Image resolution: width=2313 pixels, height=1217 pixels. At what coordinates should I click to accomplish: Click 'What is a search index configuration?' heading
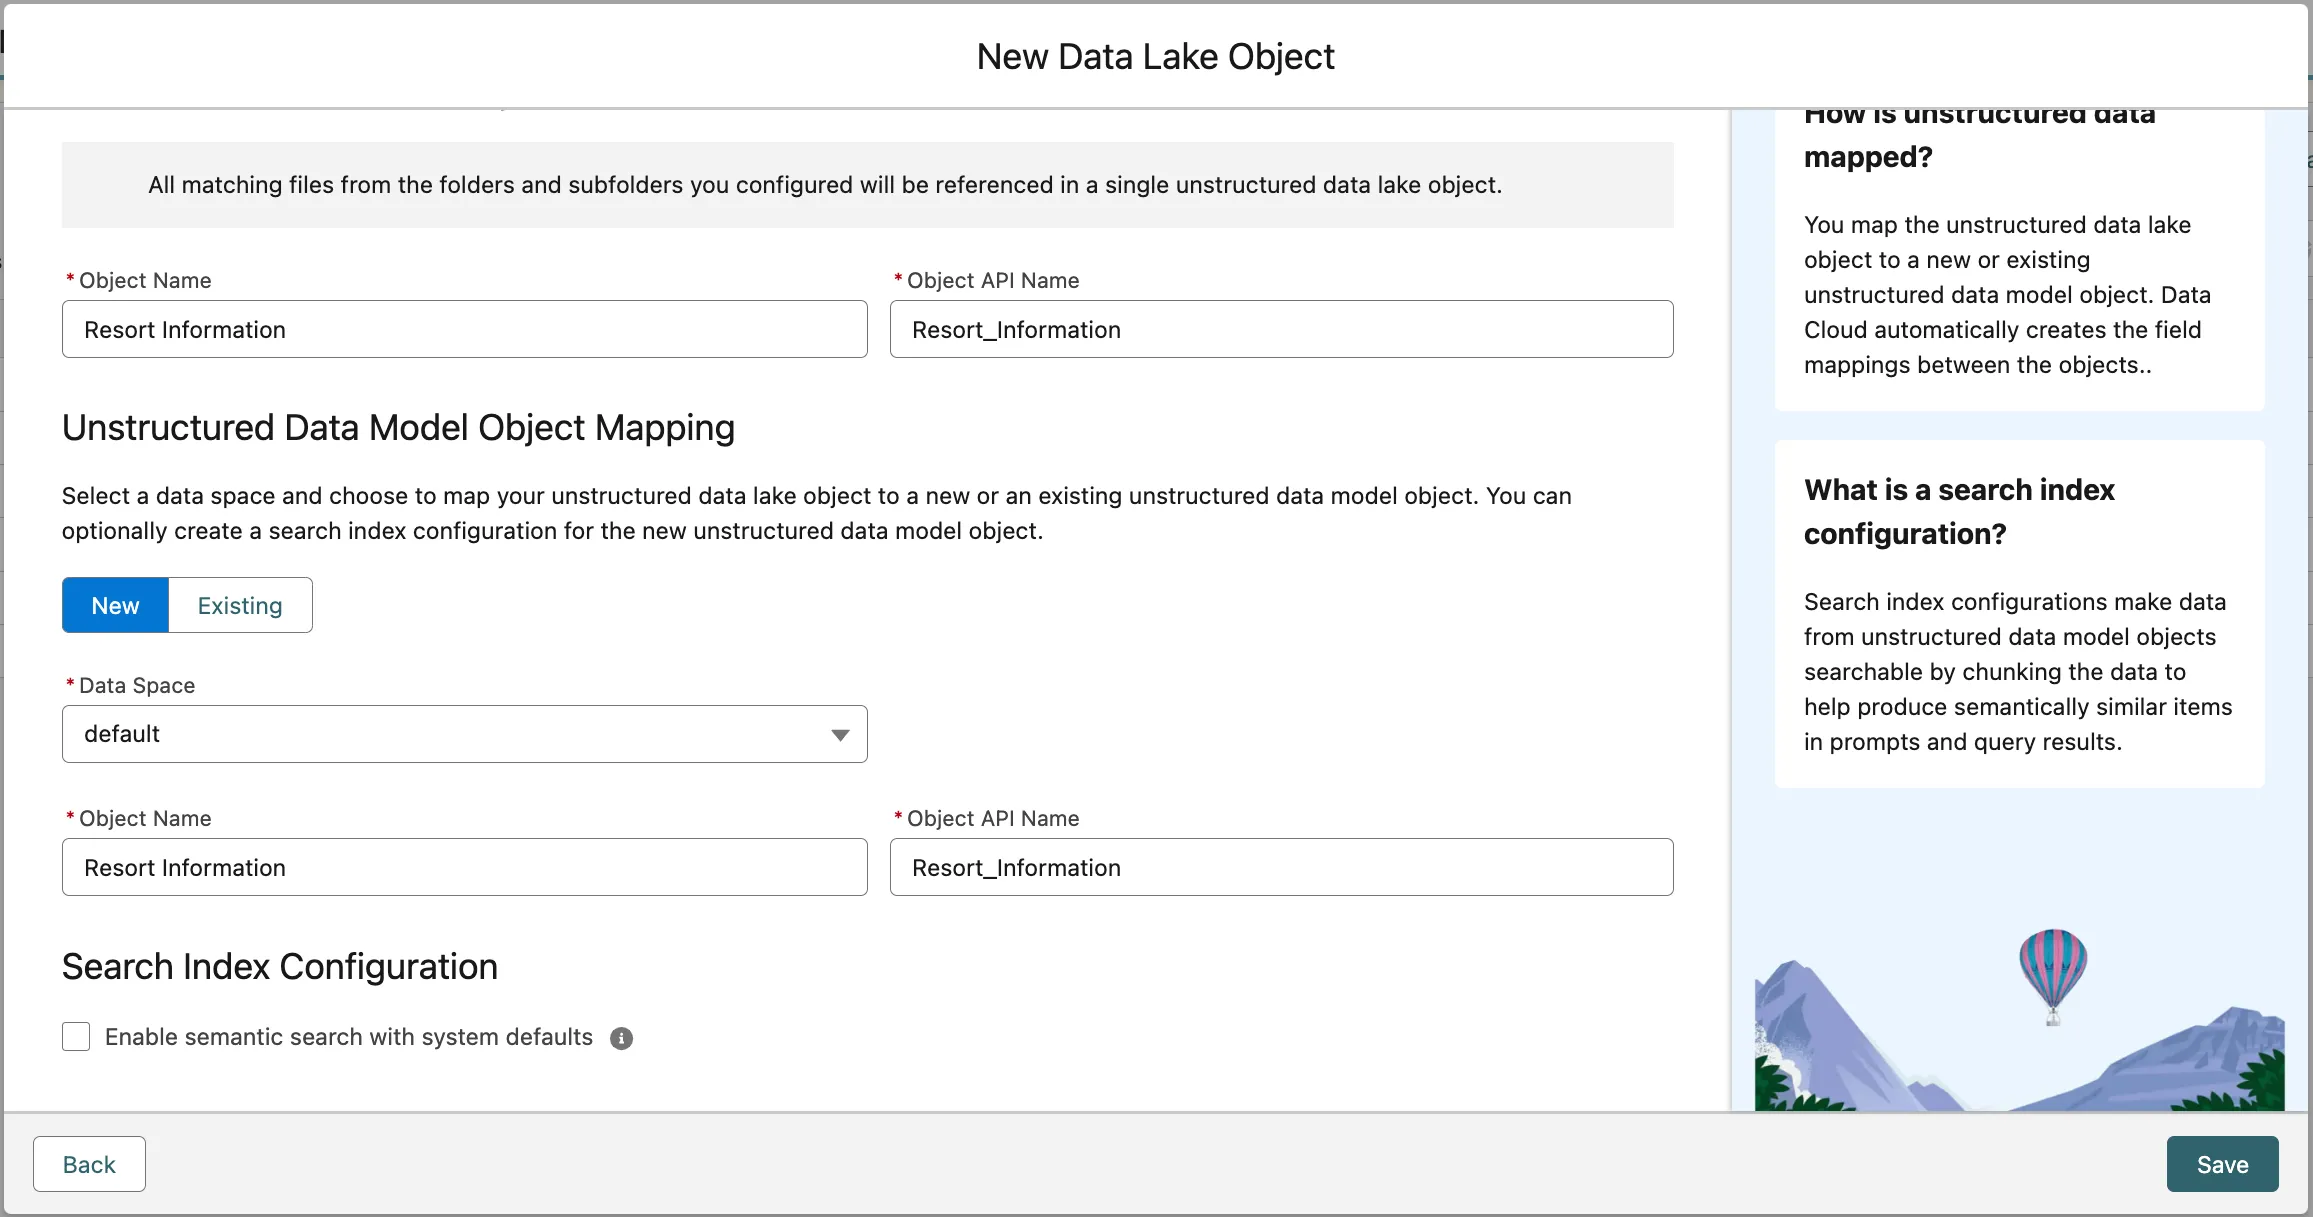point(1958,511)
